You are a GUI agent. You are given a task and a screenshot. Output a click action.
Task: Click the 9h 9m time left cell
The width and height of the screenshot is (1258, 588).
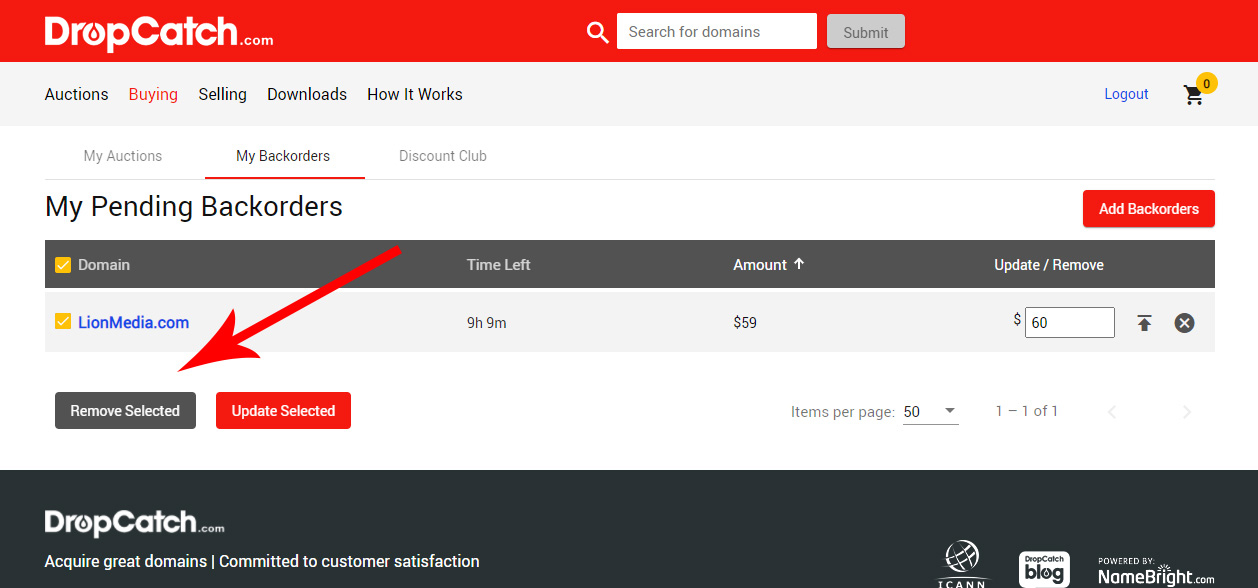pos(487,323)
